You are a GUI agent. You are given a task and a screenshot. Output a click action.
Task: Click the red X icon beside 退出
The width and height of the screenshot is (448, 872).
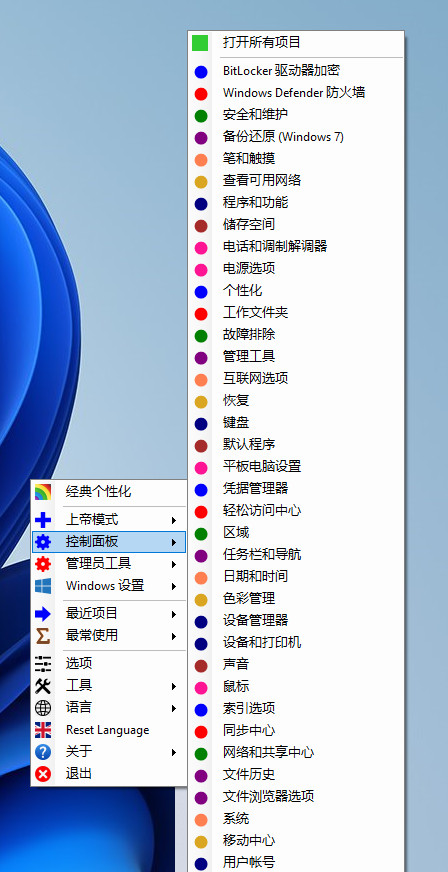point(43,774)
